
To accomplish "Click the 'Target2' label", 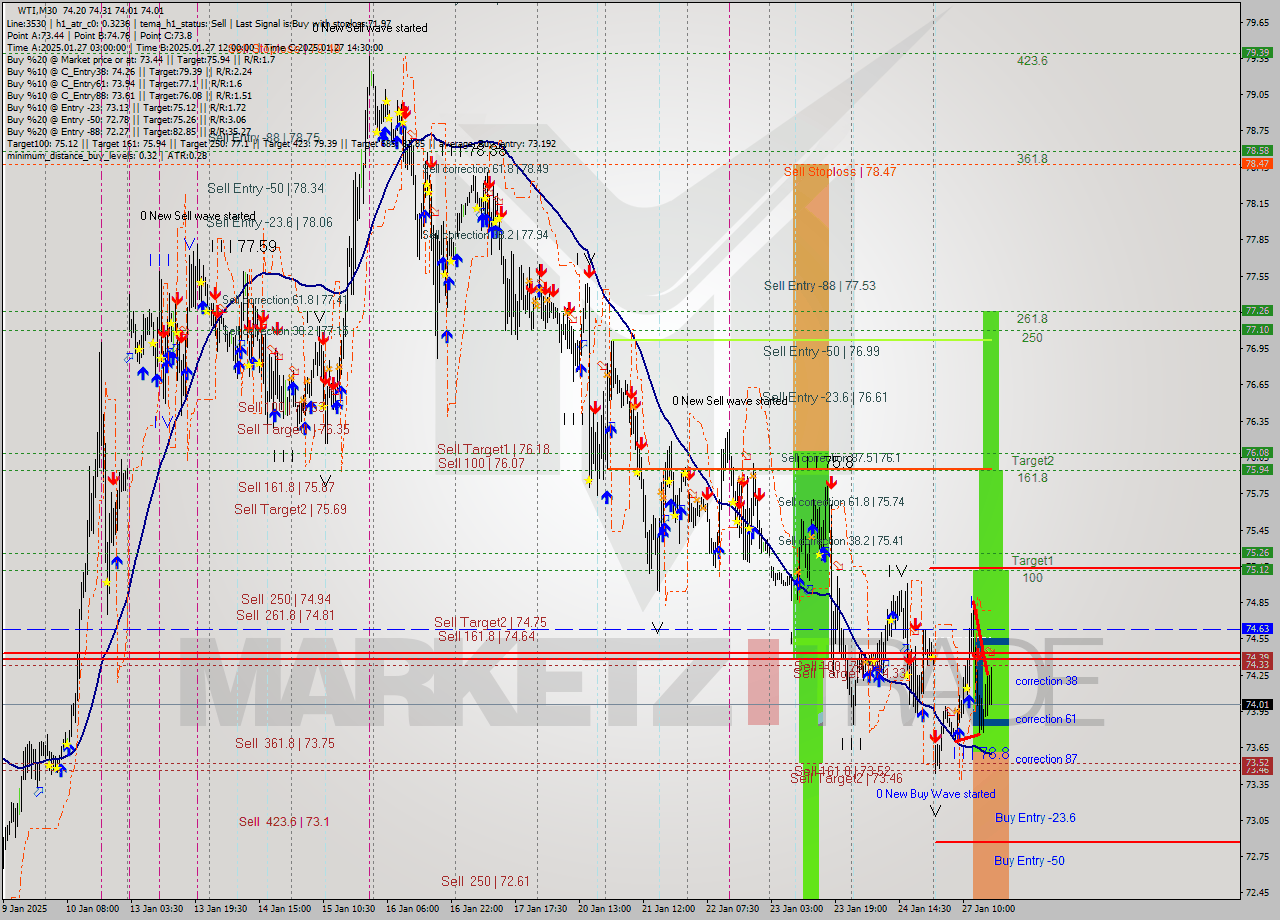I will click(x=1032, y=461).
